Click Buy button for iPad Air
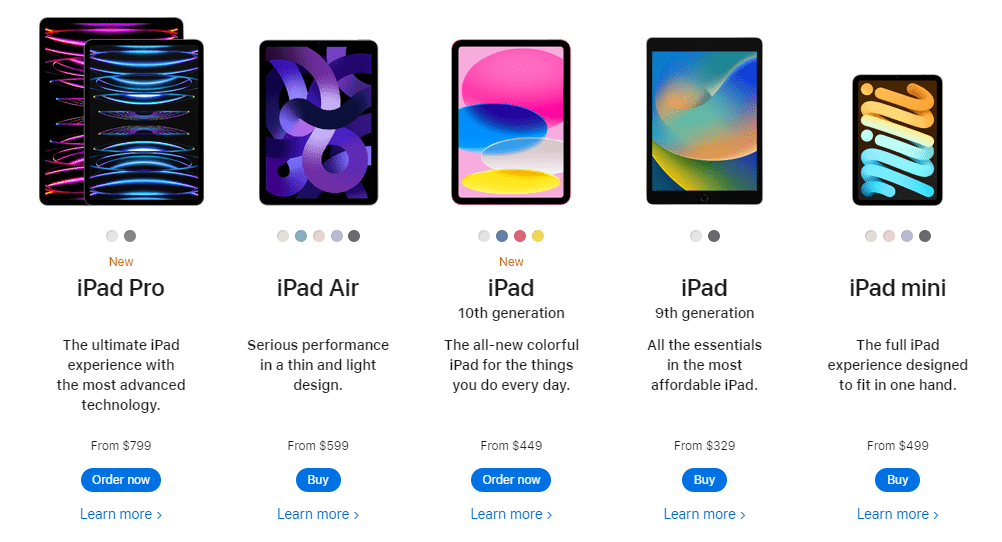1002x542 pixels. 318,479
